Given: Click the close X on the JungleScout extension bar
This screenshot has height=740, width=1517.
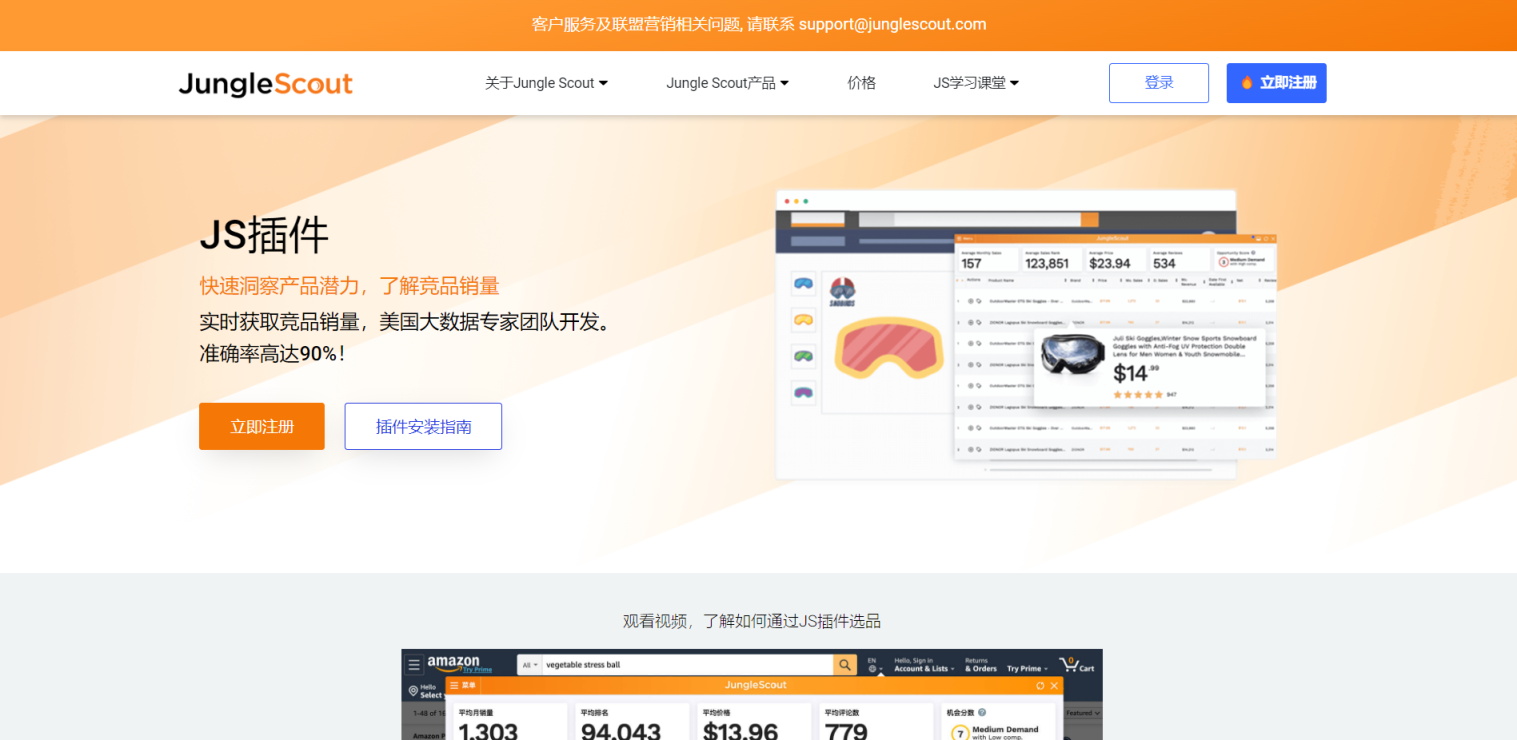Looking at the screenshot, I should [x=1054, y=685].
